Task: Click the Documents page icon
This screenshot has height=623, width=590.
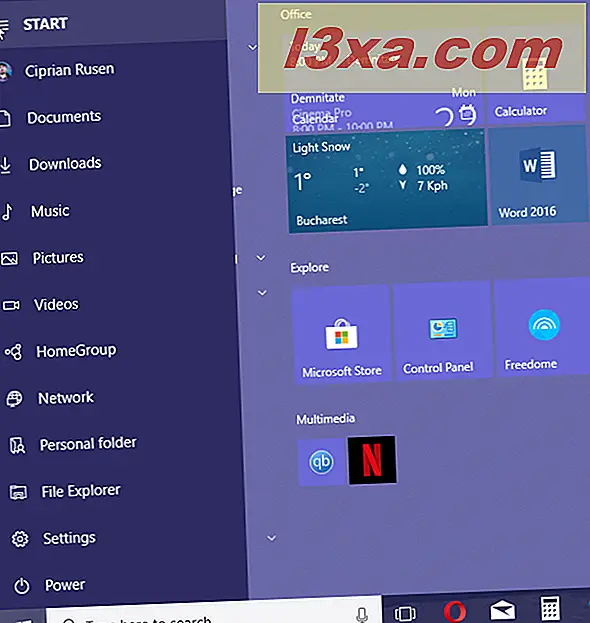Action: [x=5, y=118]
